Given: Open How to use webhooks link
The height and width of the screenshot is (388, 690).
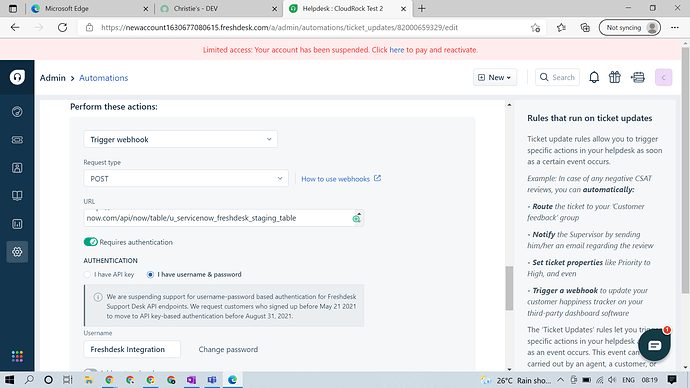Looking at the screenshot, I should [341, 179].
